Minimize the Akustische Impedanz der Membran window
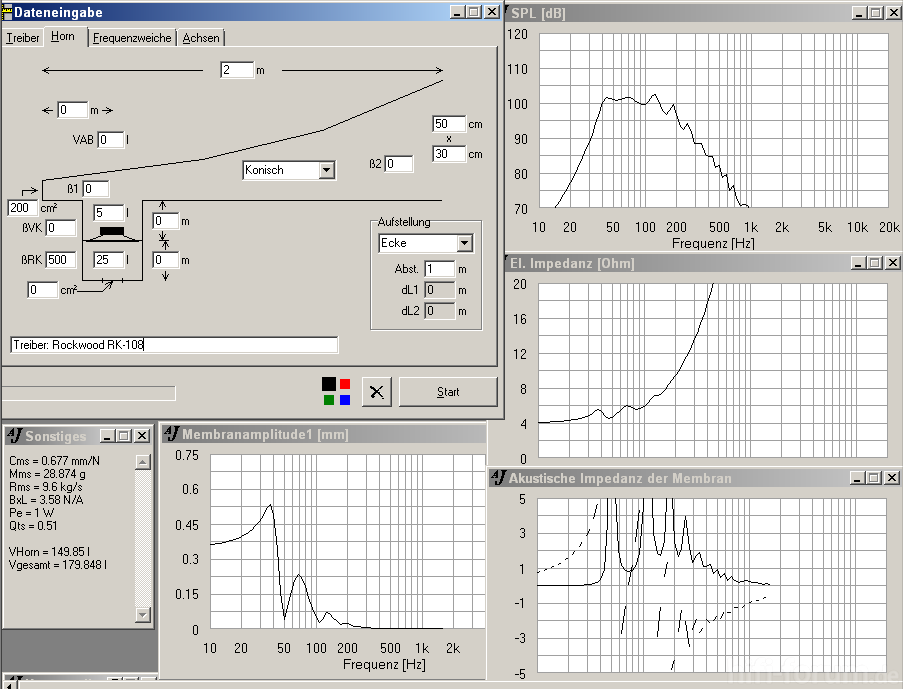 point(857,478)
